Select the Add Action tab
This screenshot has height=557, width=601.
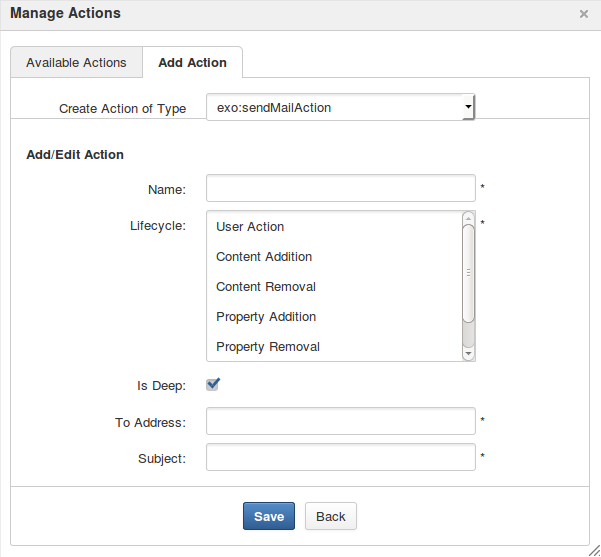(192, 62)
